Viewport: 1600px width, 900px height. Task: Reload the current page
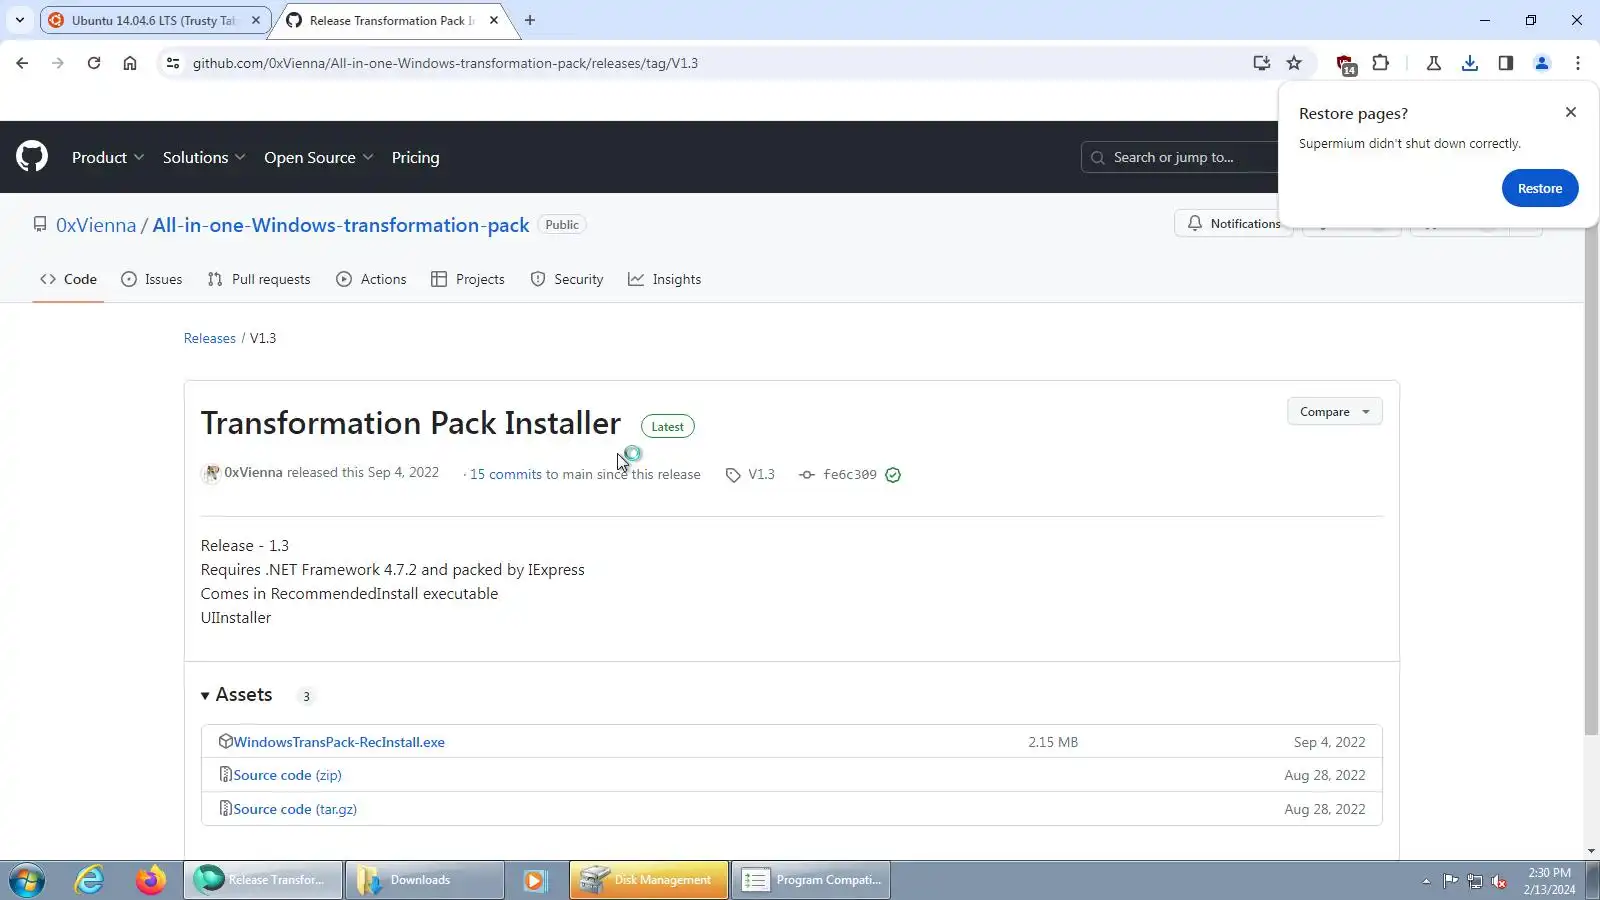(x=94, y=63)
